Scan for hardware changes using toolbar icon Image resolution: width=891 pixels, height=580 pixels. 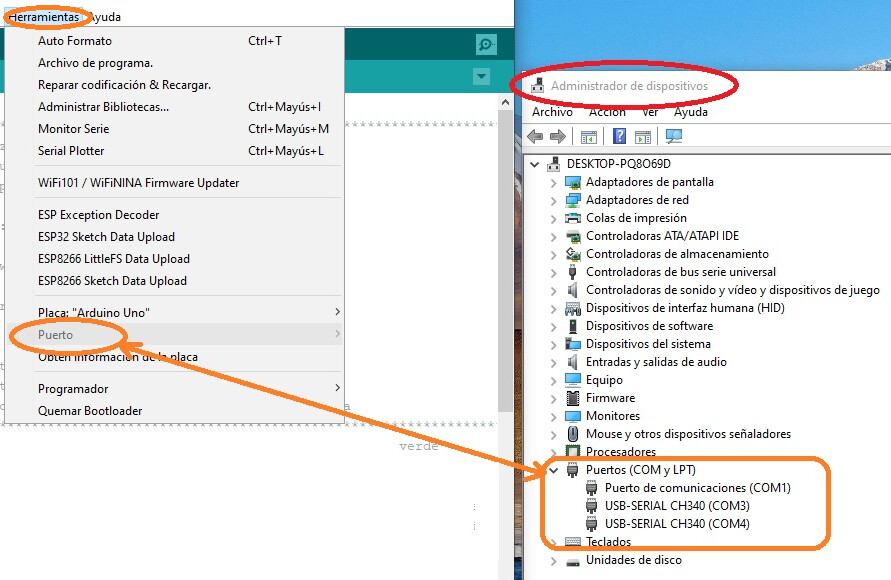[676, 137]
